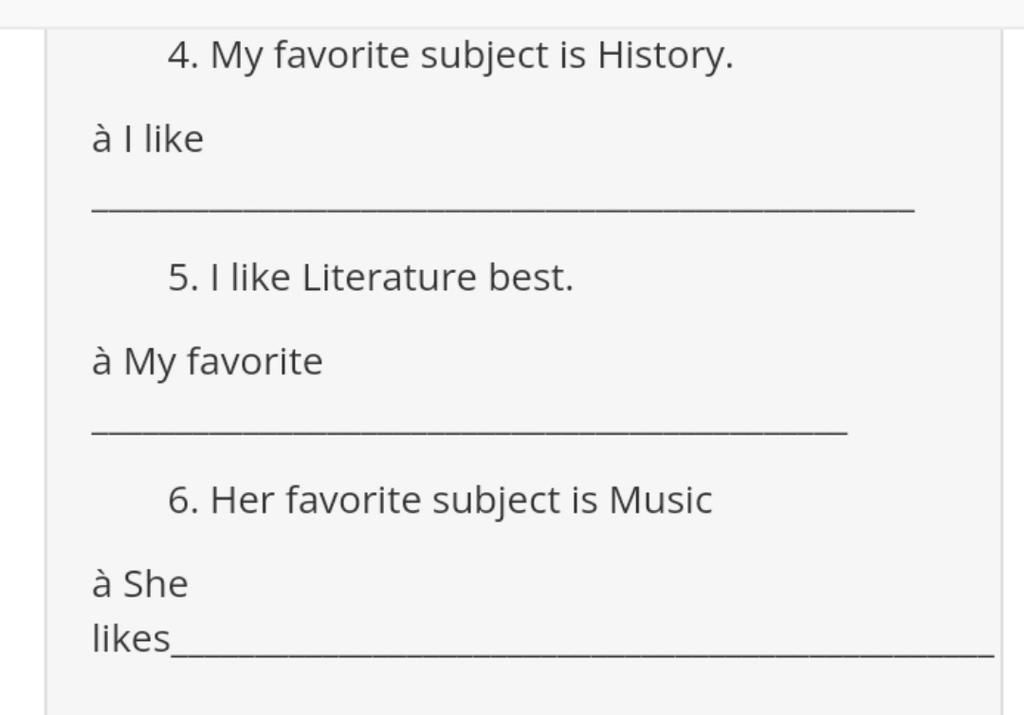Click the blank answer line under "I like"
Image resolution: width=1024 pixels, height=715 pixels.
click(x=503, y=210)
